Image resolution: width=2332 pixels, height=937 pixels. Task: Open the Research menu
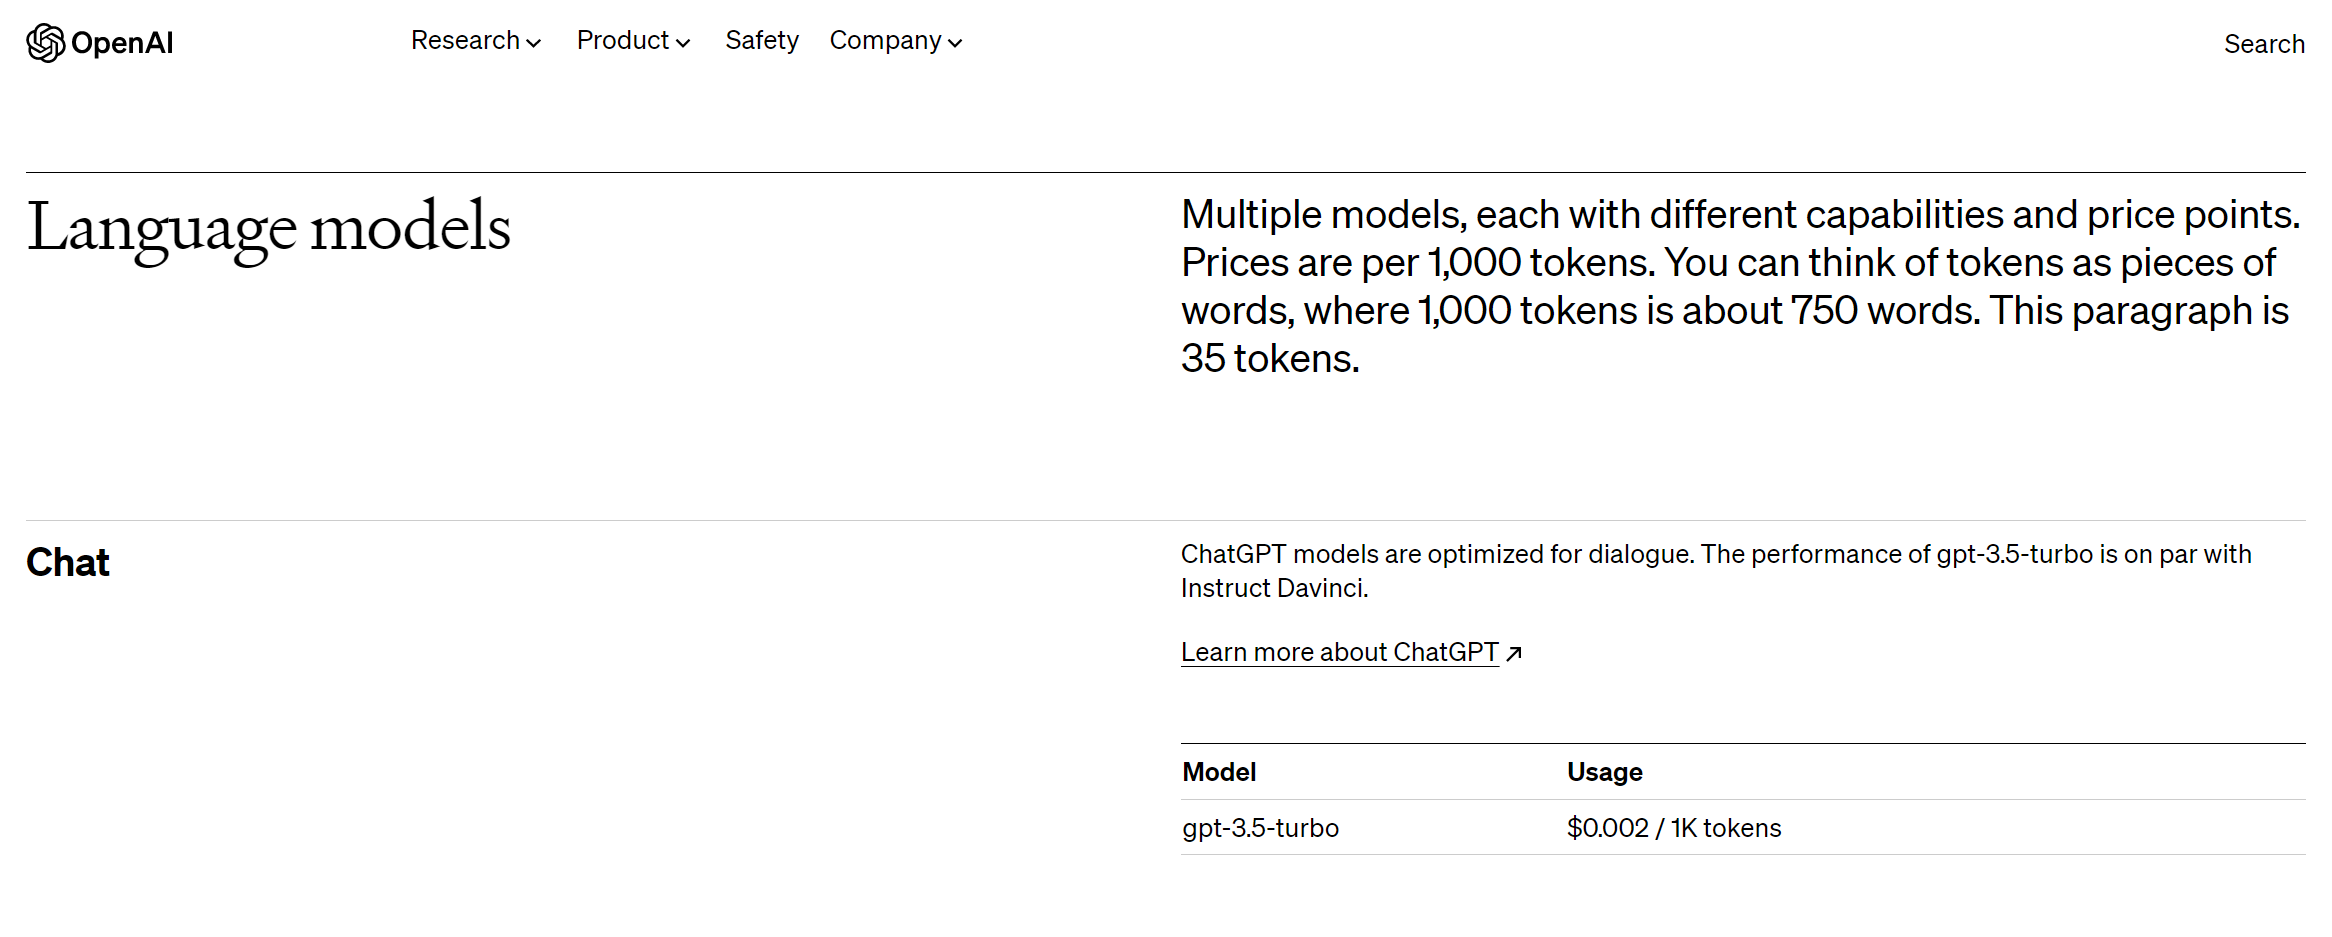pos(465,41)
